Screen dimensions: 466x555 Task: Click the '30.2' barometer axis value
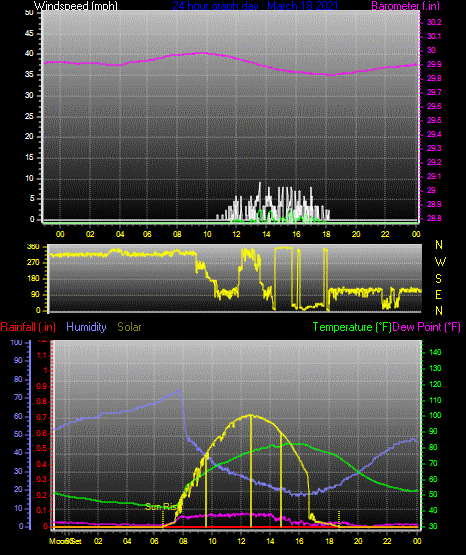point(434,22)
